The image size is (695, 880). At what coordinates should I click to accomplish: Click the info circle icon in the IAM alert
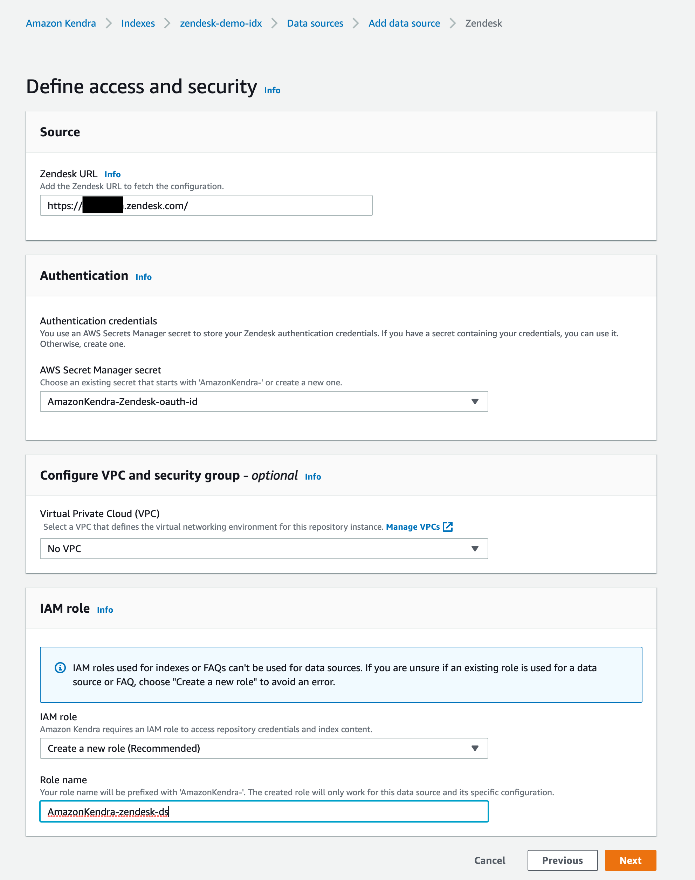point(60,668)
